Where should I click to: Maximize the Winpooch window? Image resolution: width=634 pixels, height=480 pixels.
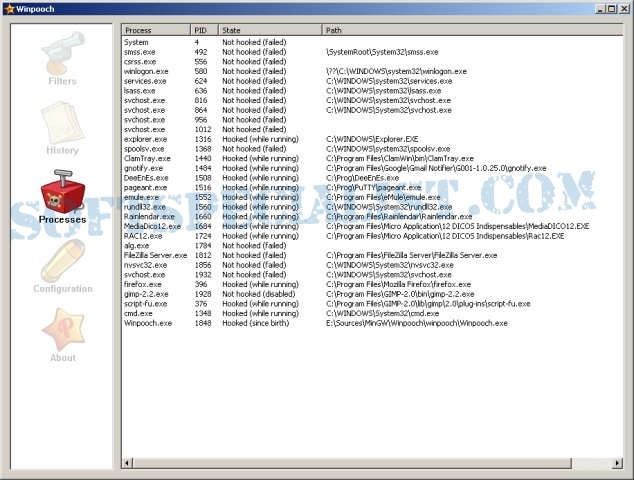(x=612, y=9)
